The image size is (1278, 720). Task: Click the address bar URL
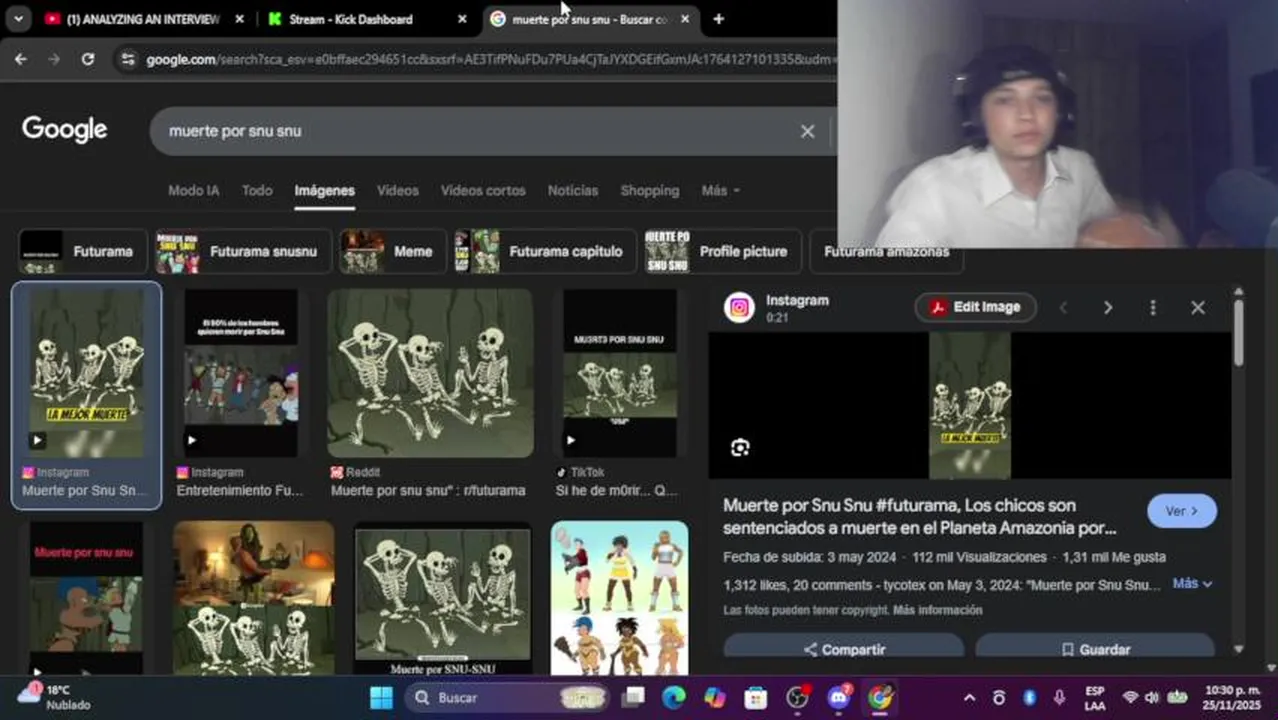(490, 59)
